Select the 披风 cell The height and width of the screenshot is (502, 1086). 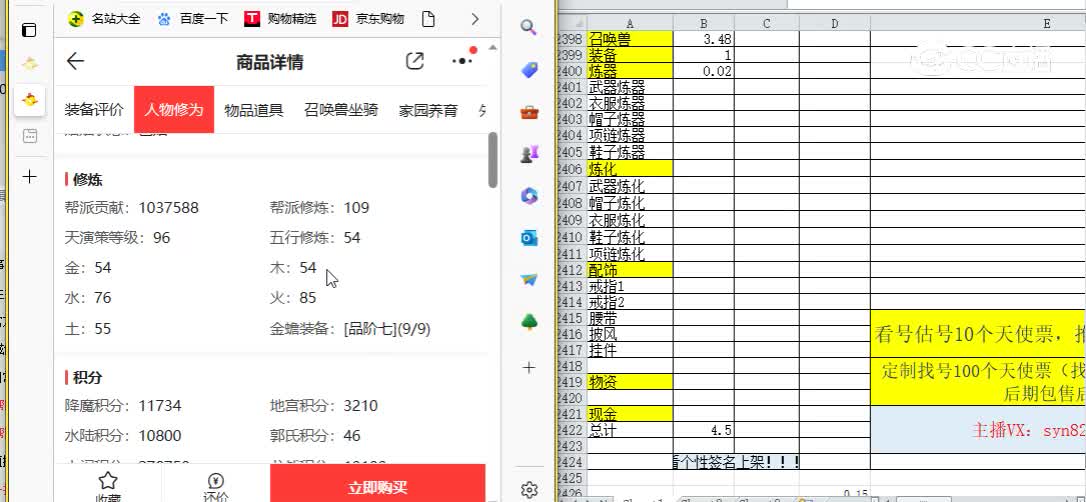(630, 334)
